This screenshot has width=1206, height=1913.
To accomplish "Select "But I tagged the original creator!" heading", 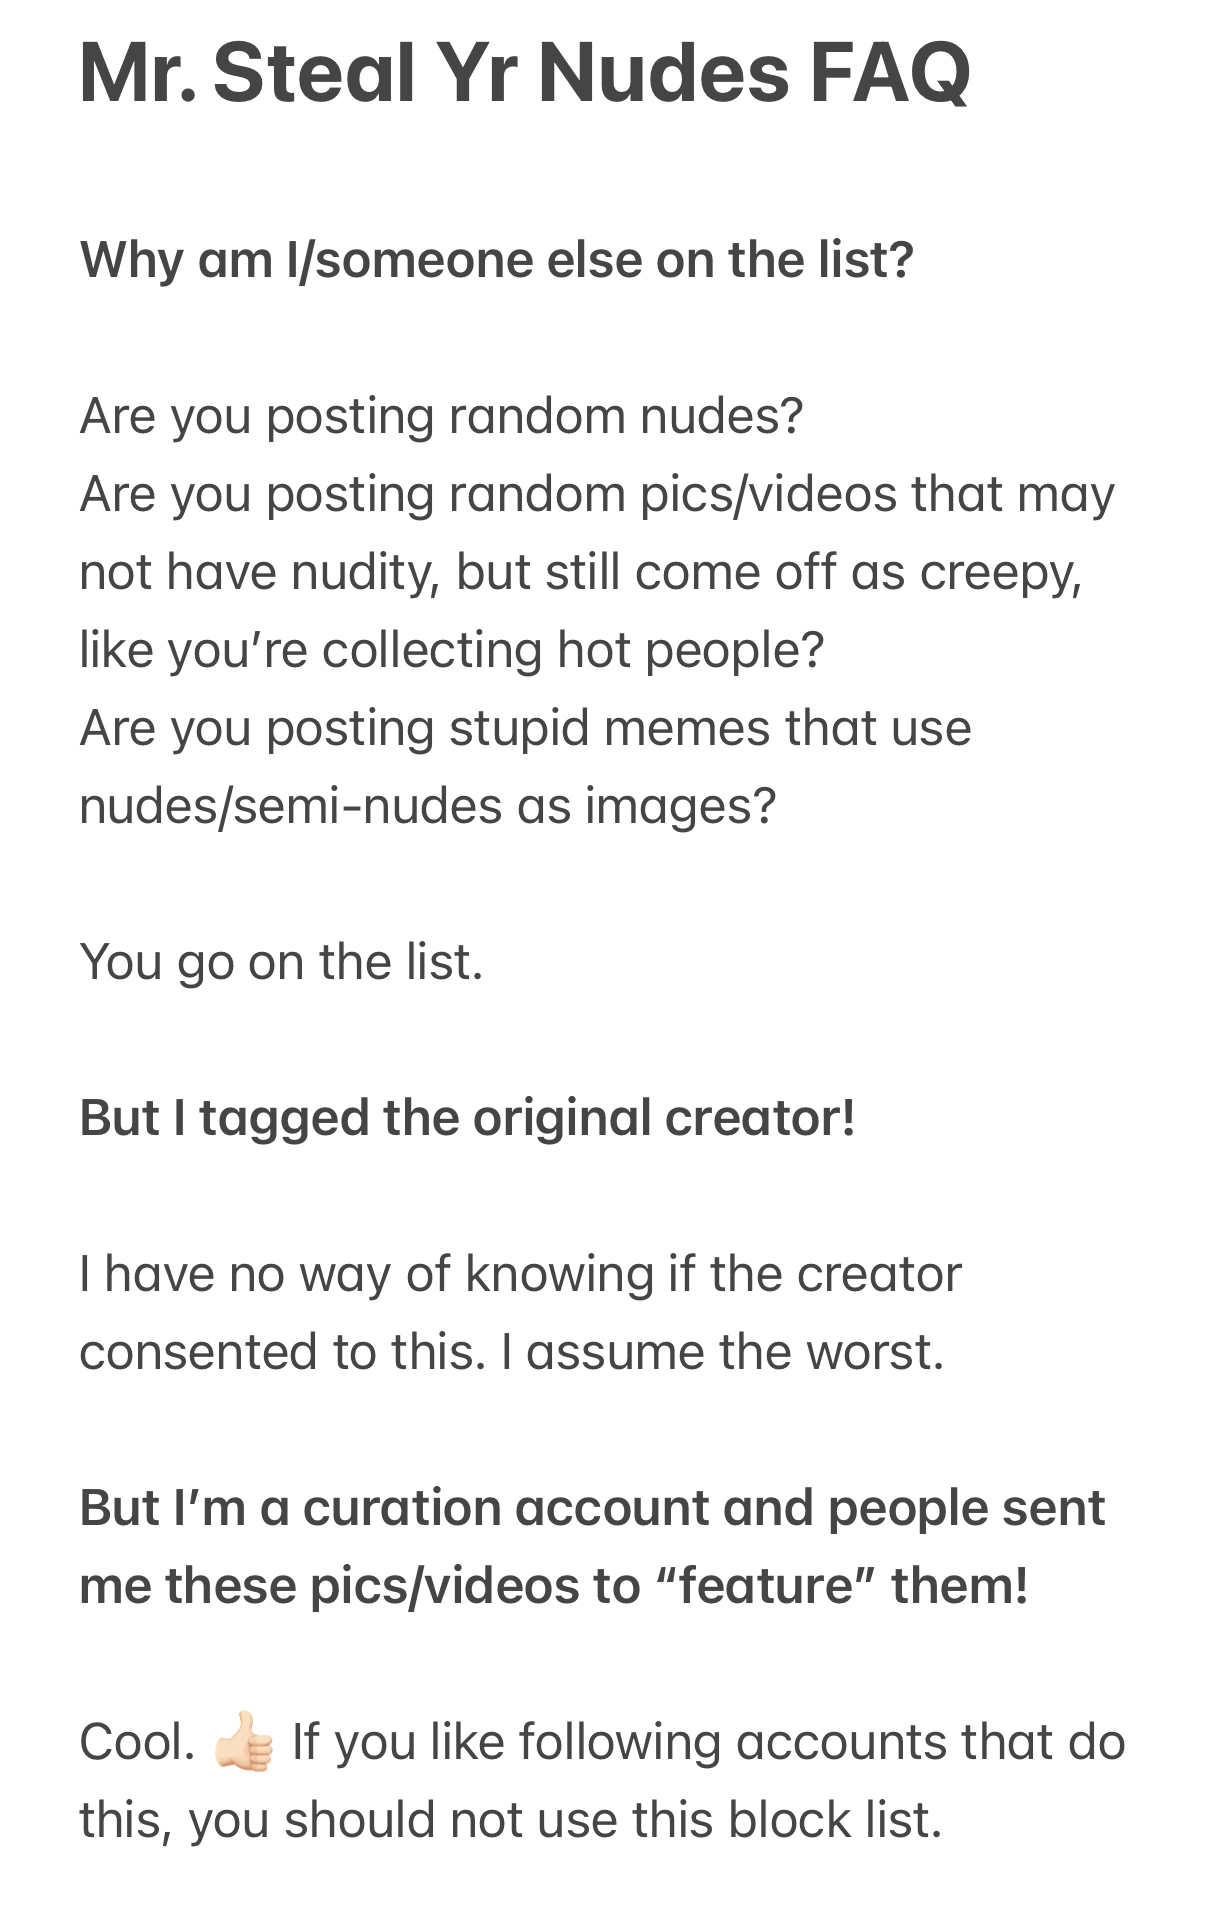I will pos(467,1118).
